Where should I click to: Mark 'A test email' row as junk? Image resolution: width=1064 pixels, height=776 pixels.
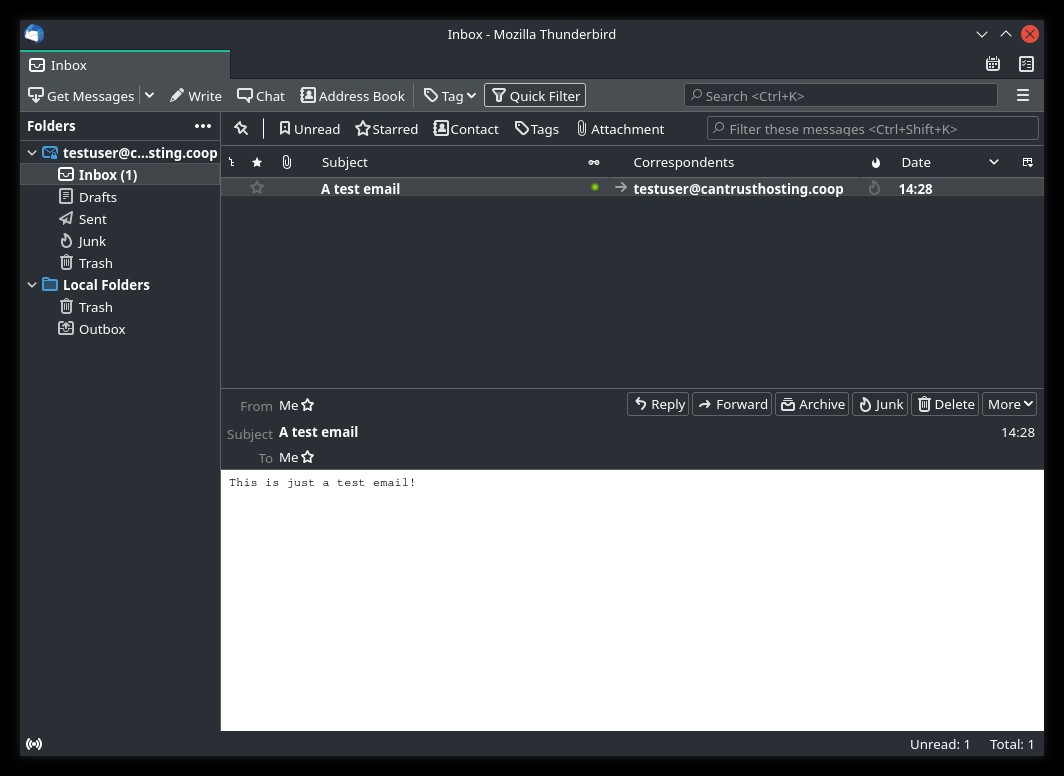pos(874,188)
